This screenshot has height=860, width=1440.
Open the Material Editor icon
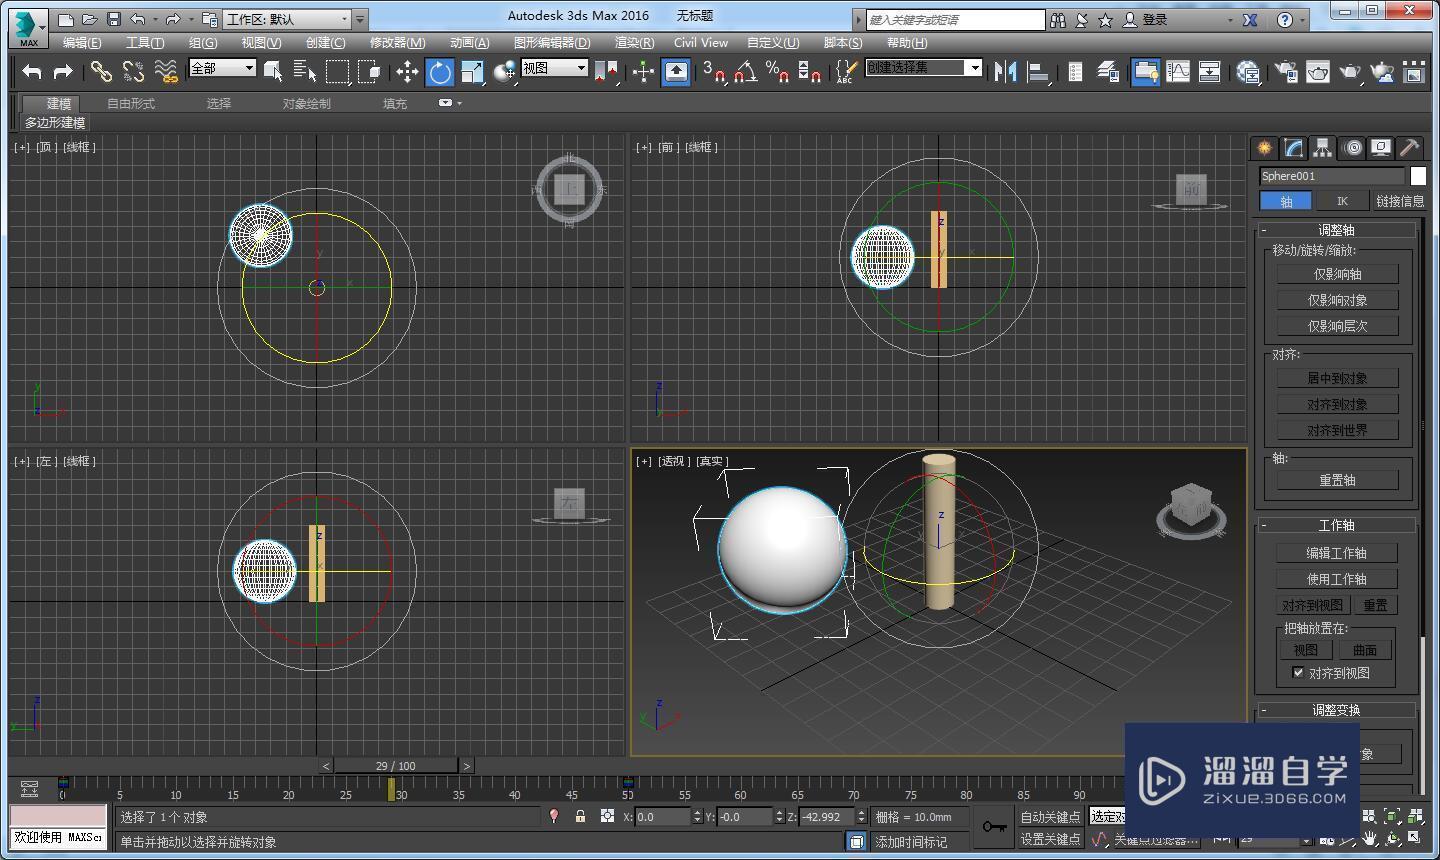[x=1248, y=71]
